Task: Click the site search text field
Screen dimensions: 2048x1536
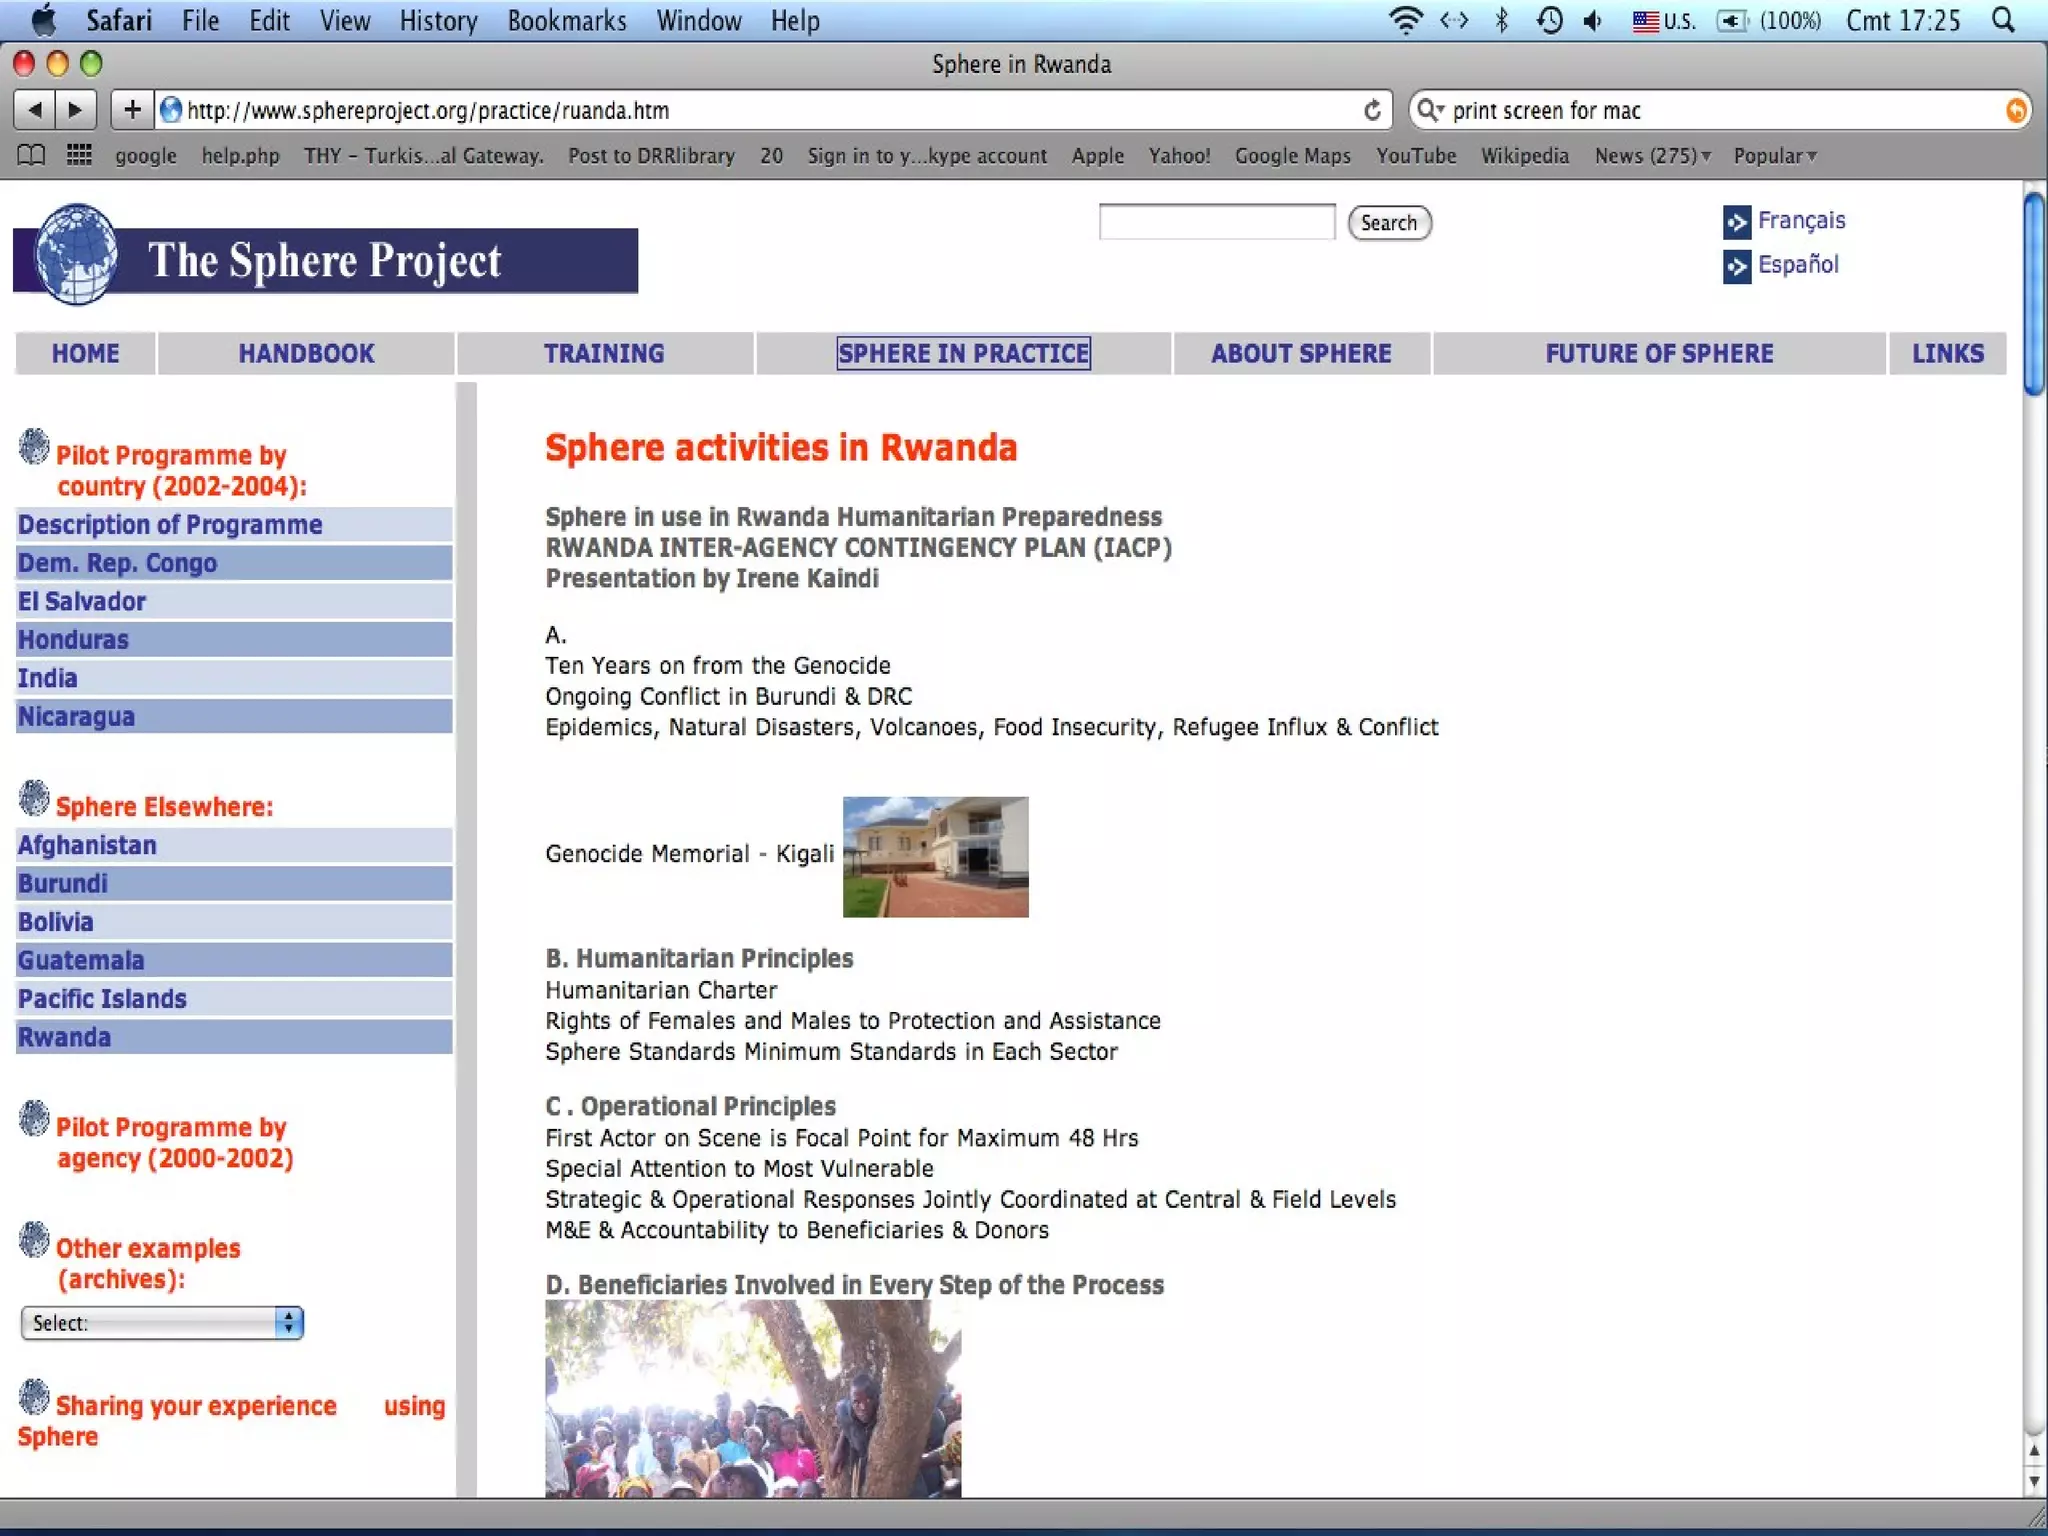Action: (1216, 222)
